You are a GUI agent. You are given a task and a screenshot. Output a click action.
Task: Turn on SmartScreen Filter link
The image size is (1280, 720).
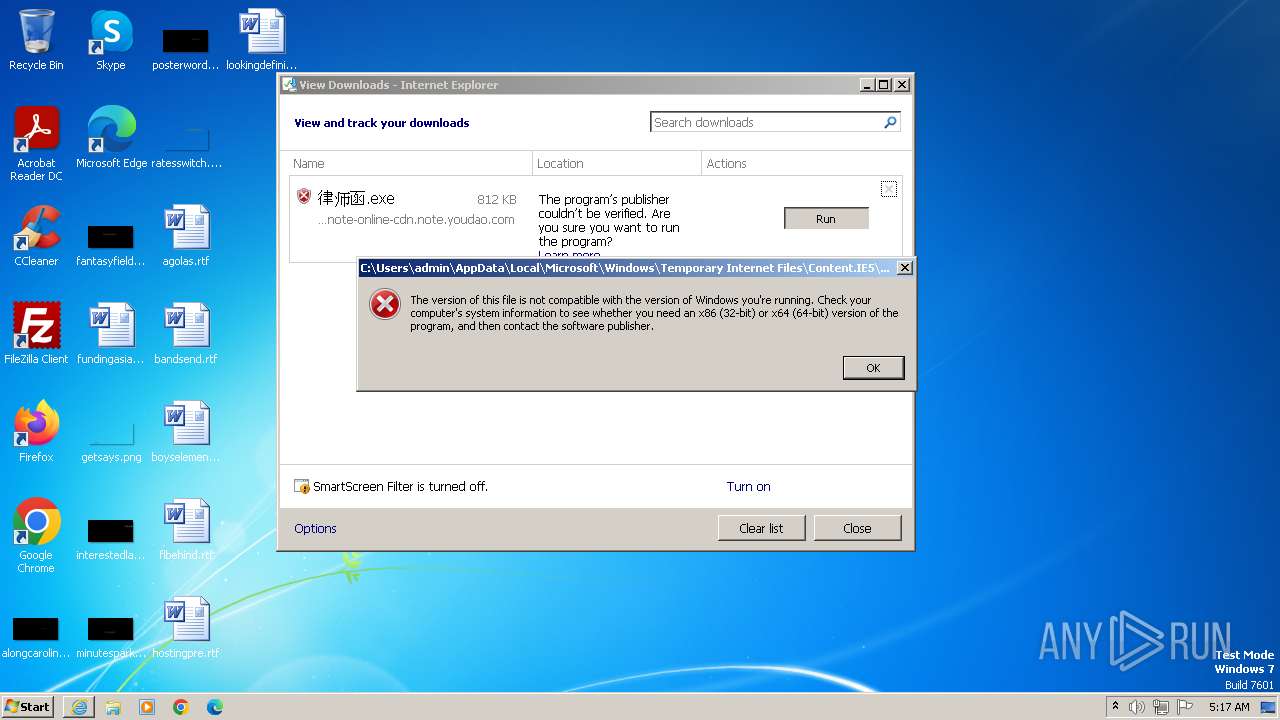click(748, 486)
